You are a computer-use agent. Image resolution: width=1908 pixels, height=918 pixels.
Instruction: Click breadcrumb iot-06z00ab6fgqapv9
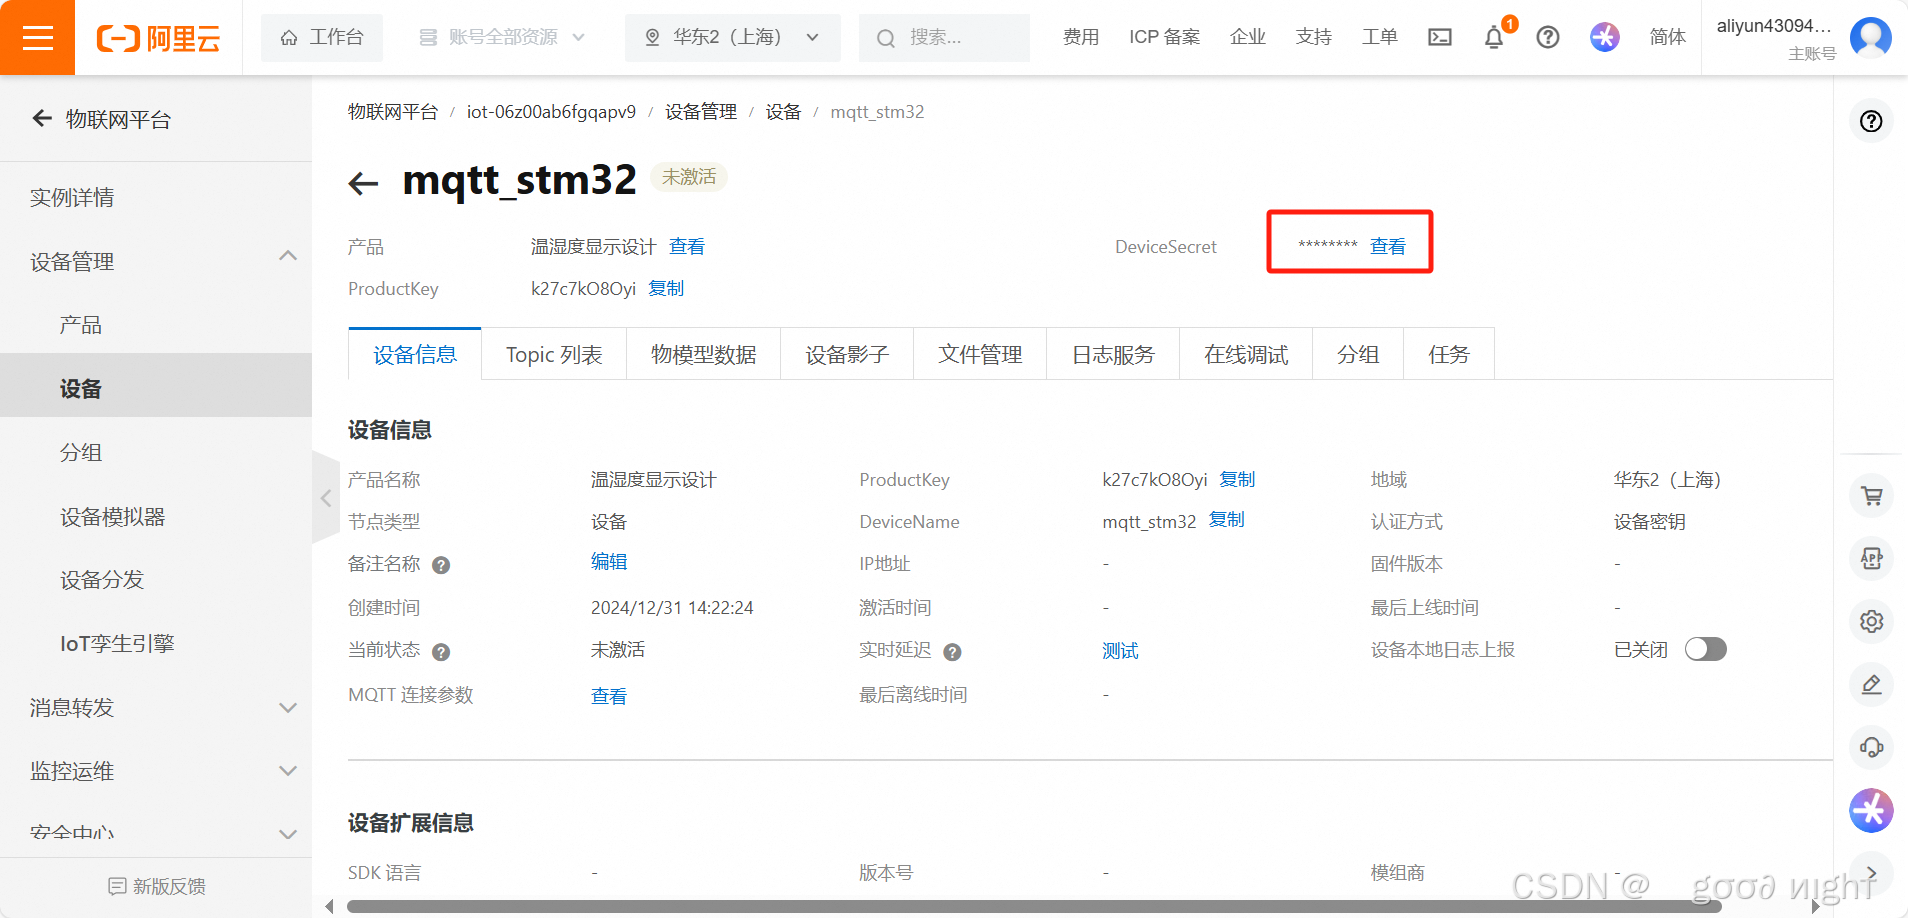pyautogui.click(x=551, y=112)
